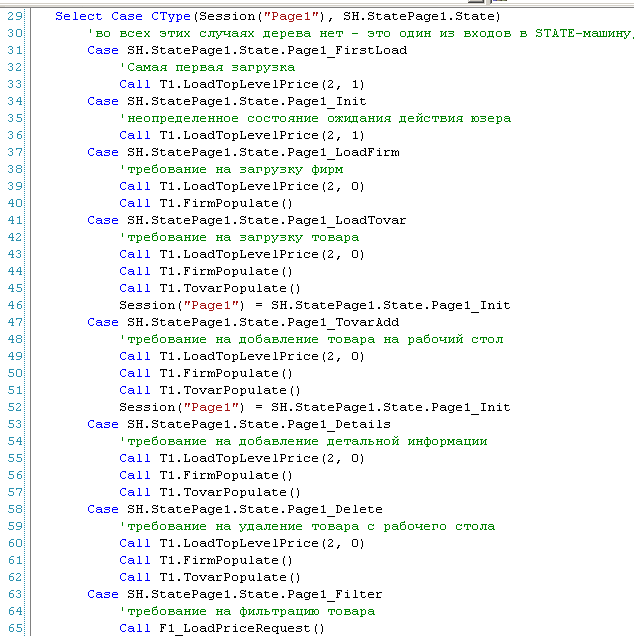Click the Select Case CType line 29
The image size is (634, 636).
pyautogui.click(x=278, y=16)
